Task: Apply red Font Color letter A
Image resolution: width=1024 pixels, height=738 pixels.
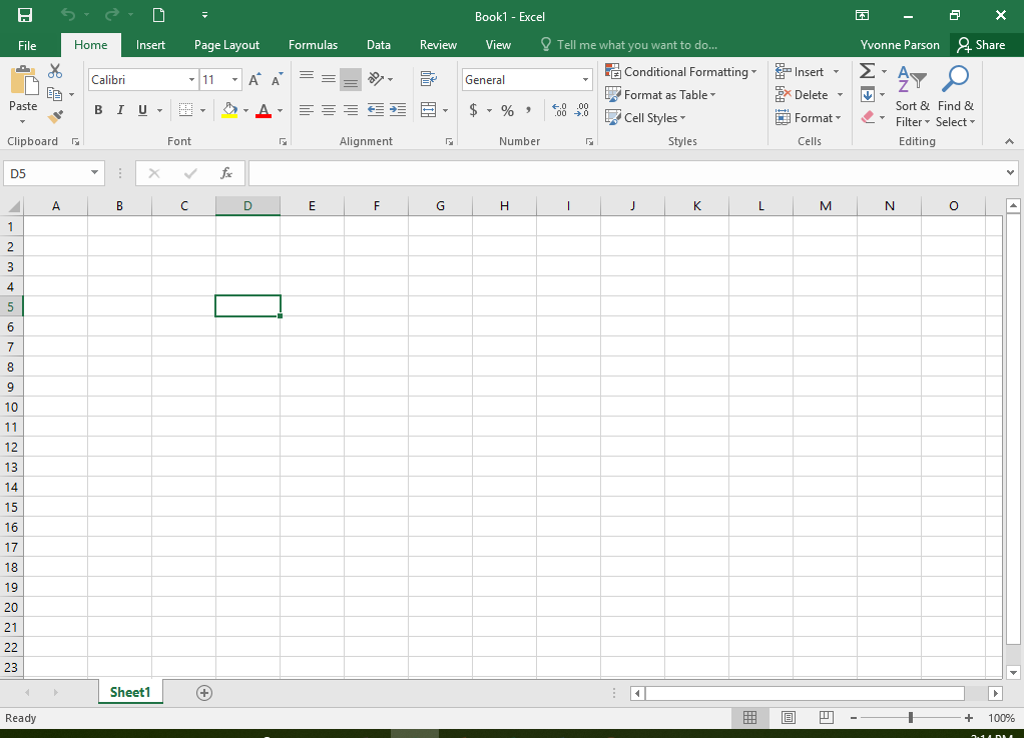Action: [263, 110]
